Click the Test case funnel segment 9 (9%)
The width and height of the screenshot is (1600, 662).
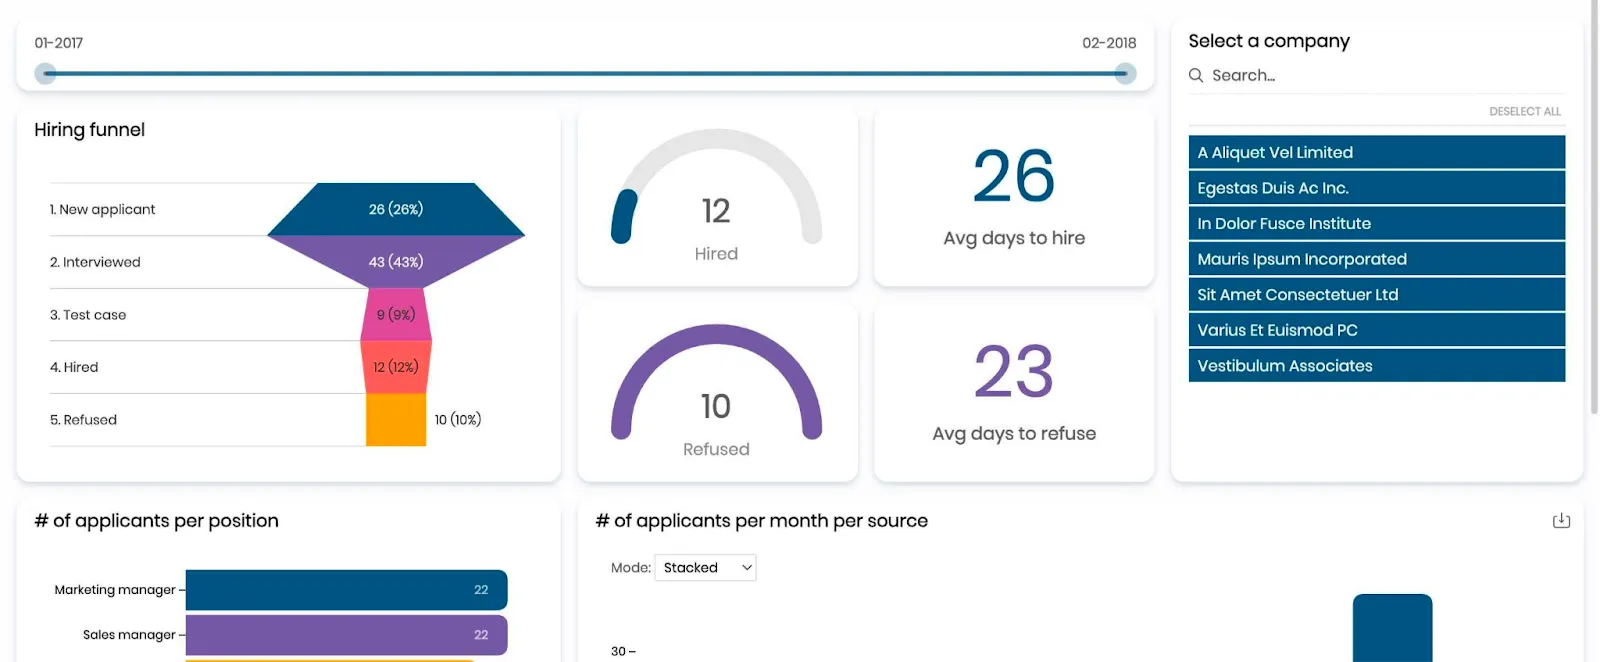[396, 314]
